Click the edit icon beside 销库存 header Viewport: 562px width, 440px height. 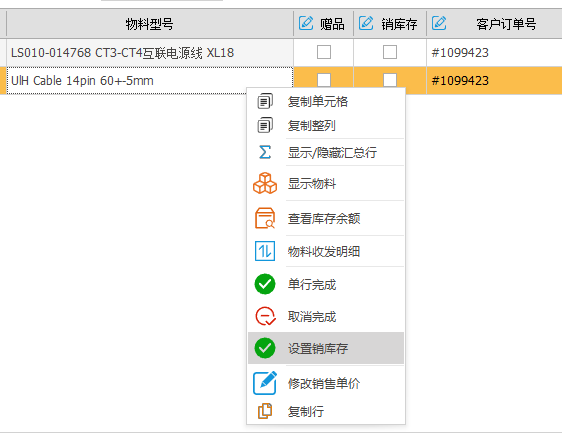[x=366, y=24]
